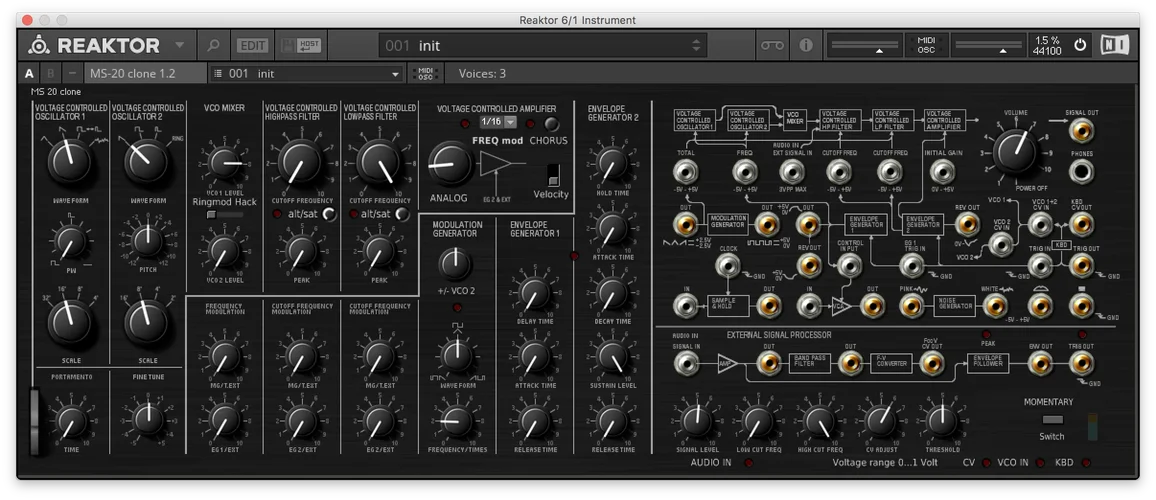This screenshot has width=1156, height=500.
Task: Toggle the CHORUS button
Action: 551,123
